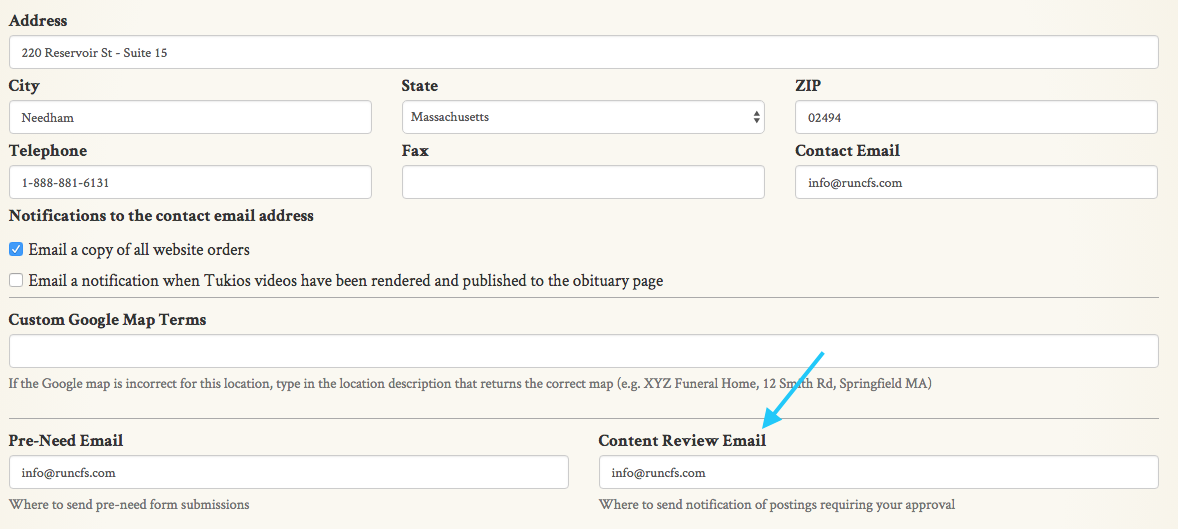1178x529 pixels.
Task: Enable the Tukios videos notification checkbox
Action: click(16, 281)
